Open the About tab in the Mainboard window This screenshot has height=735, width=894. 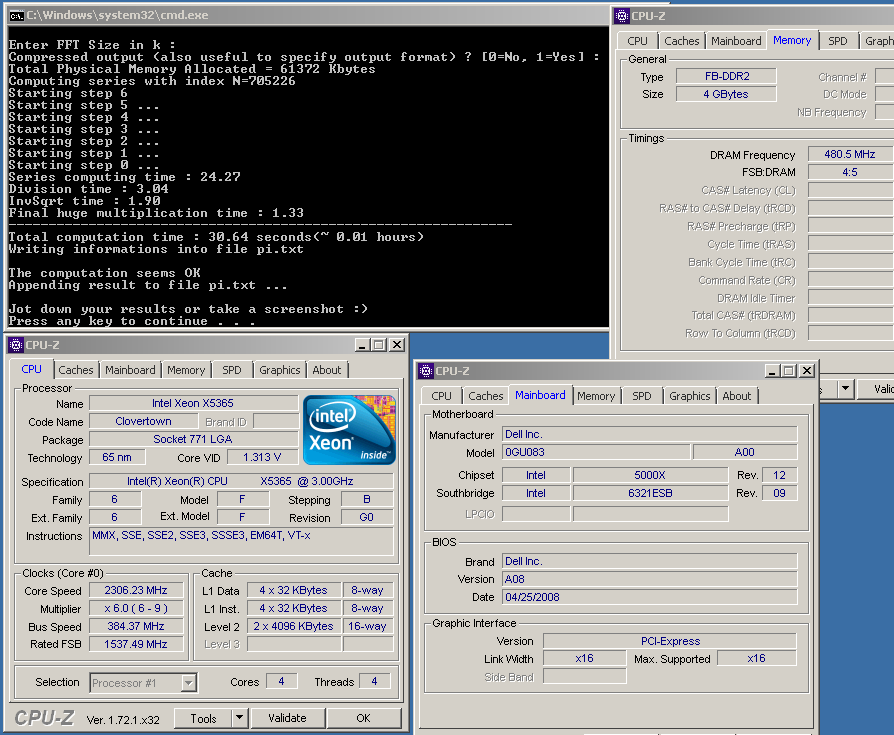click(737, 396)
